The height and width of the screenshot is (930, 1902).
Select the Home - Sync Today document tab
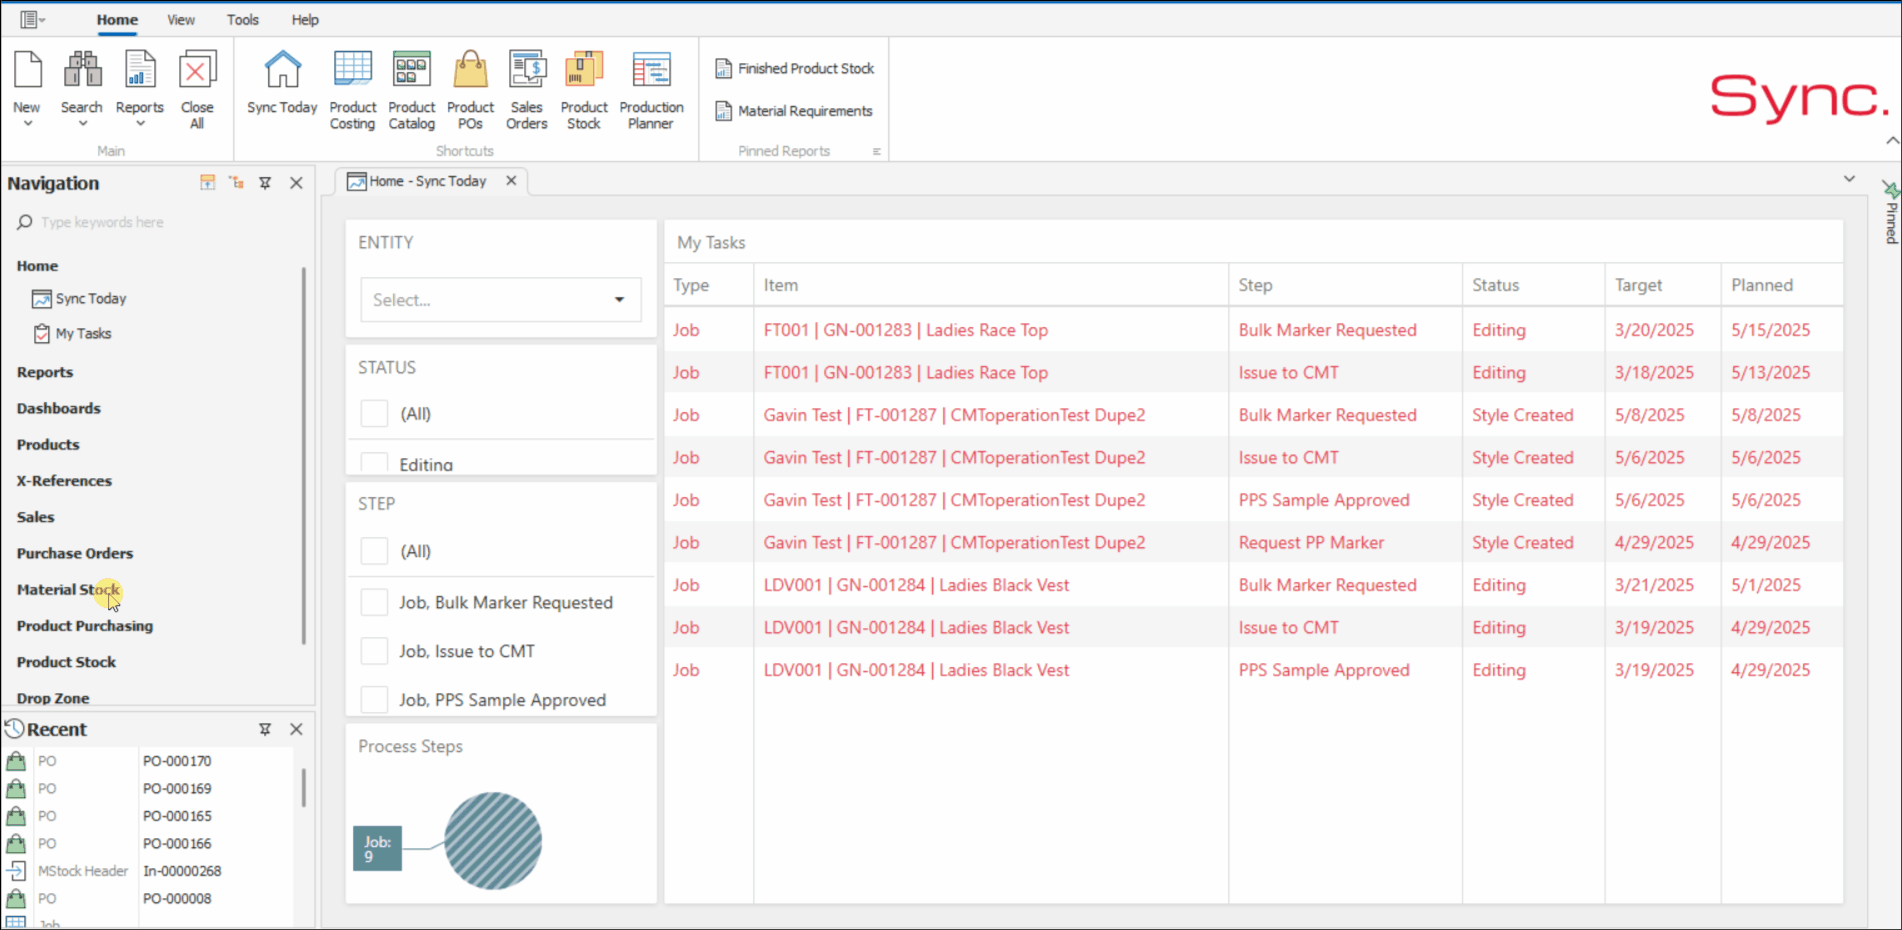point(428,181)
